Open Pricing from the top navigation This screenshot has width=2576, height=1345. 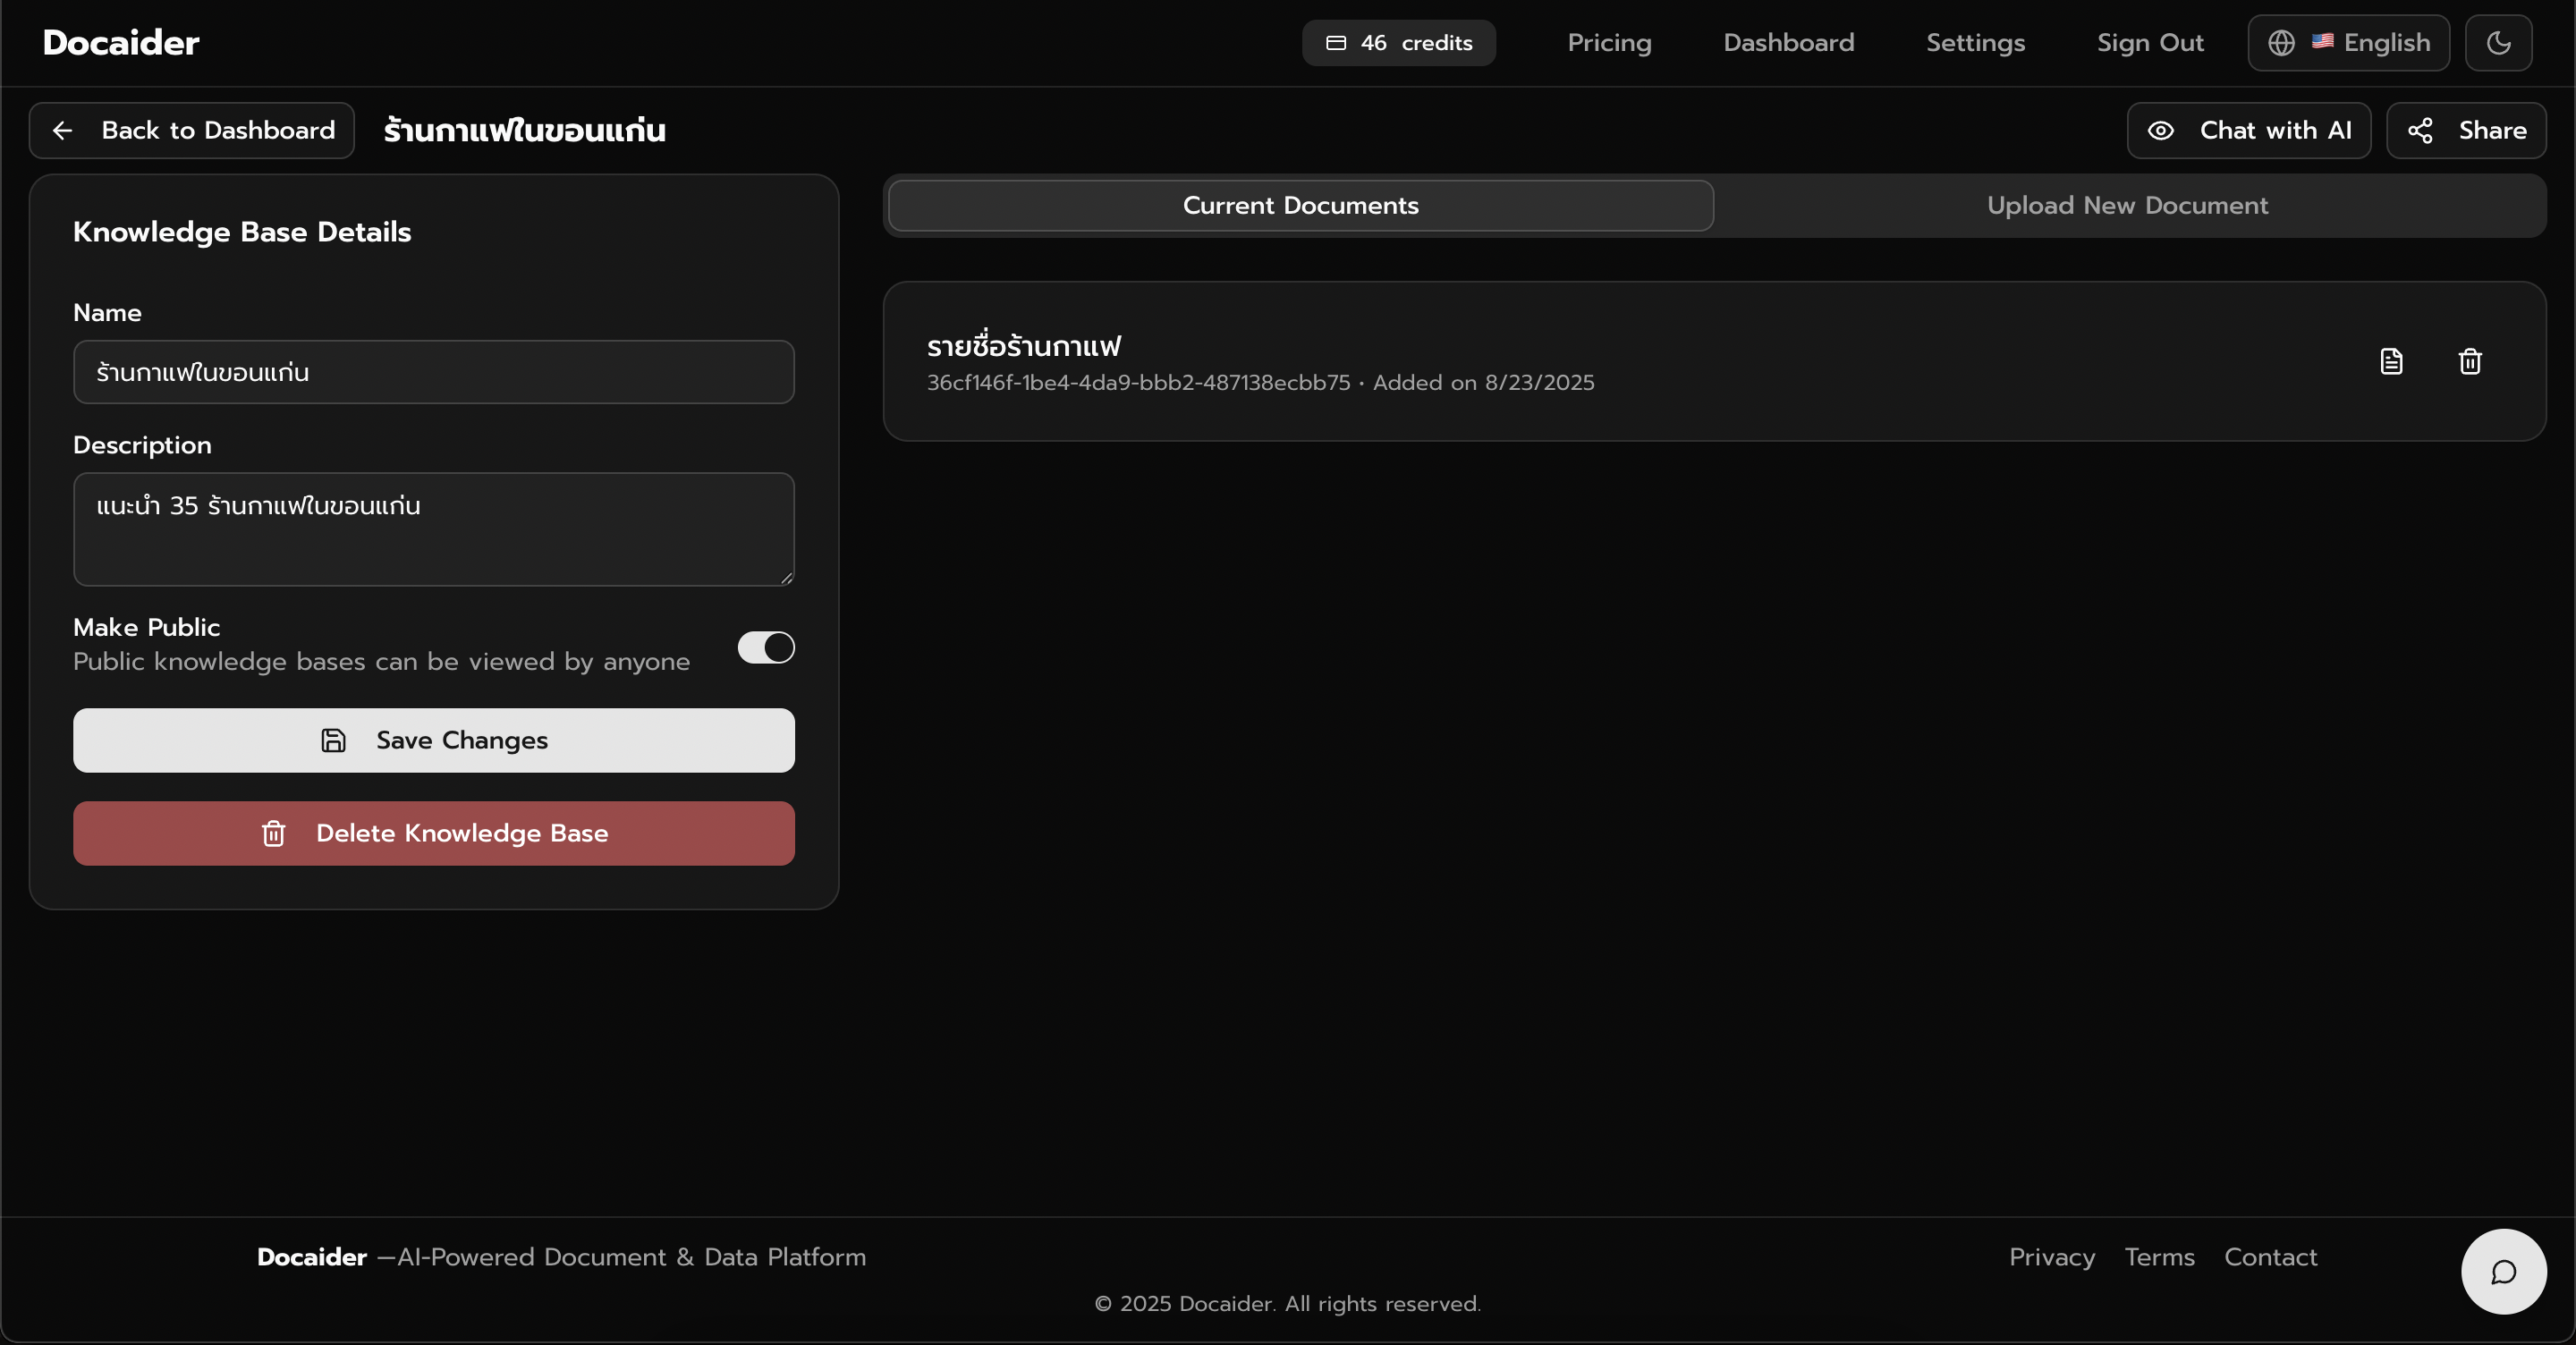[1608, 43]
